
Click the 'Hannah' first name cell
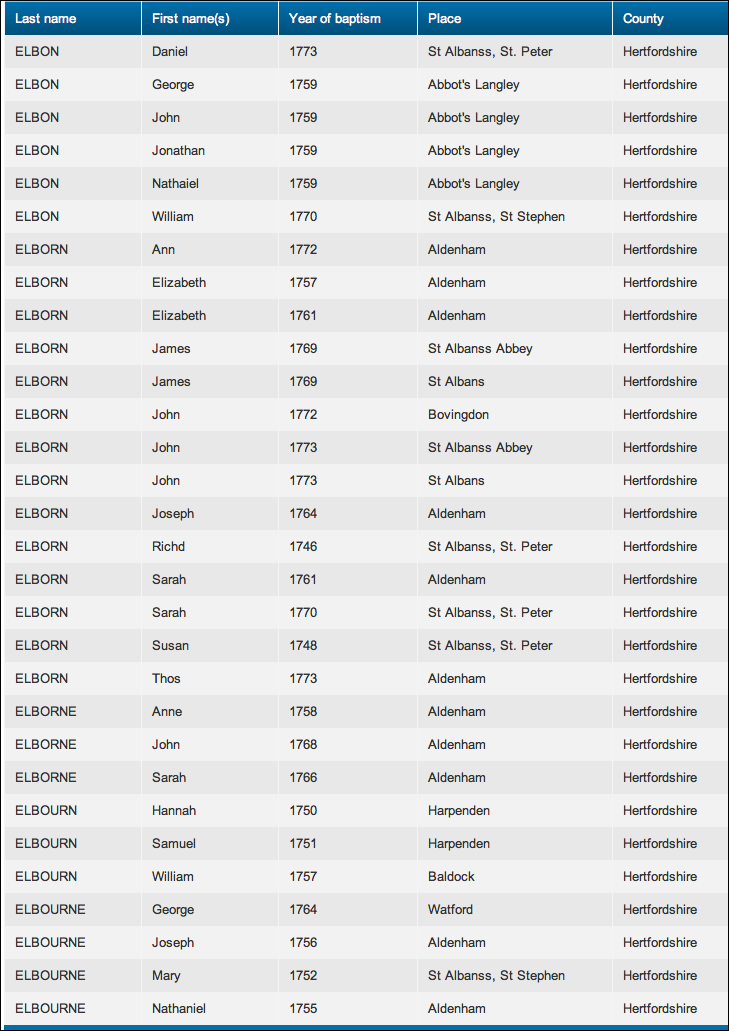(x=174, y=811)
